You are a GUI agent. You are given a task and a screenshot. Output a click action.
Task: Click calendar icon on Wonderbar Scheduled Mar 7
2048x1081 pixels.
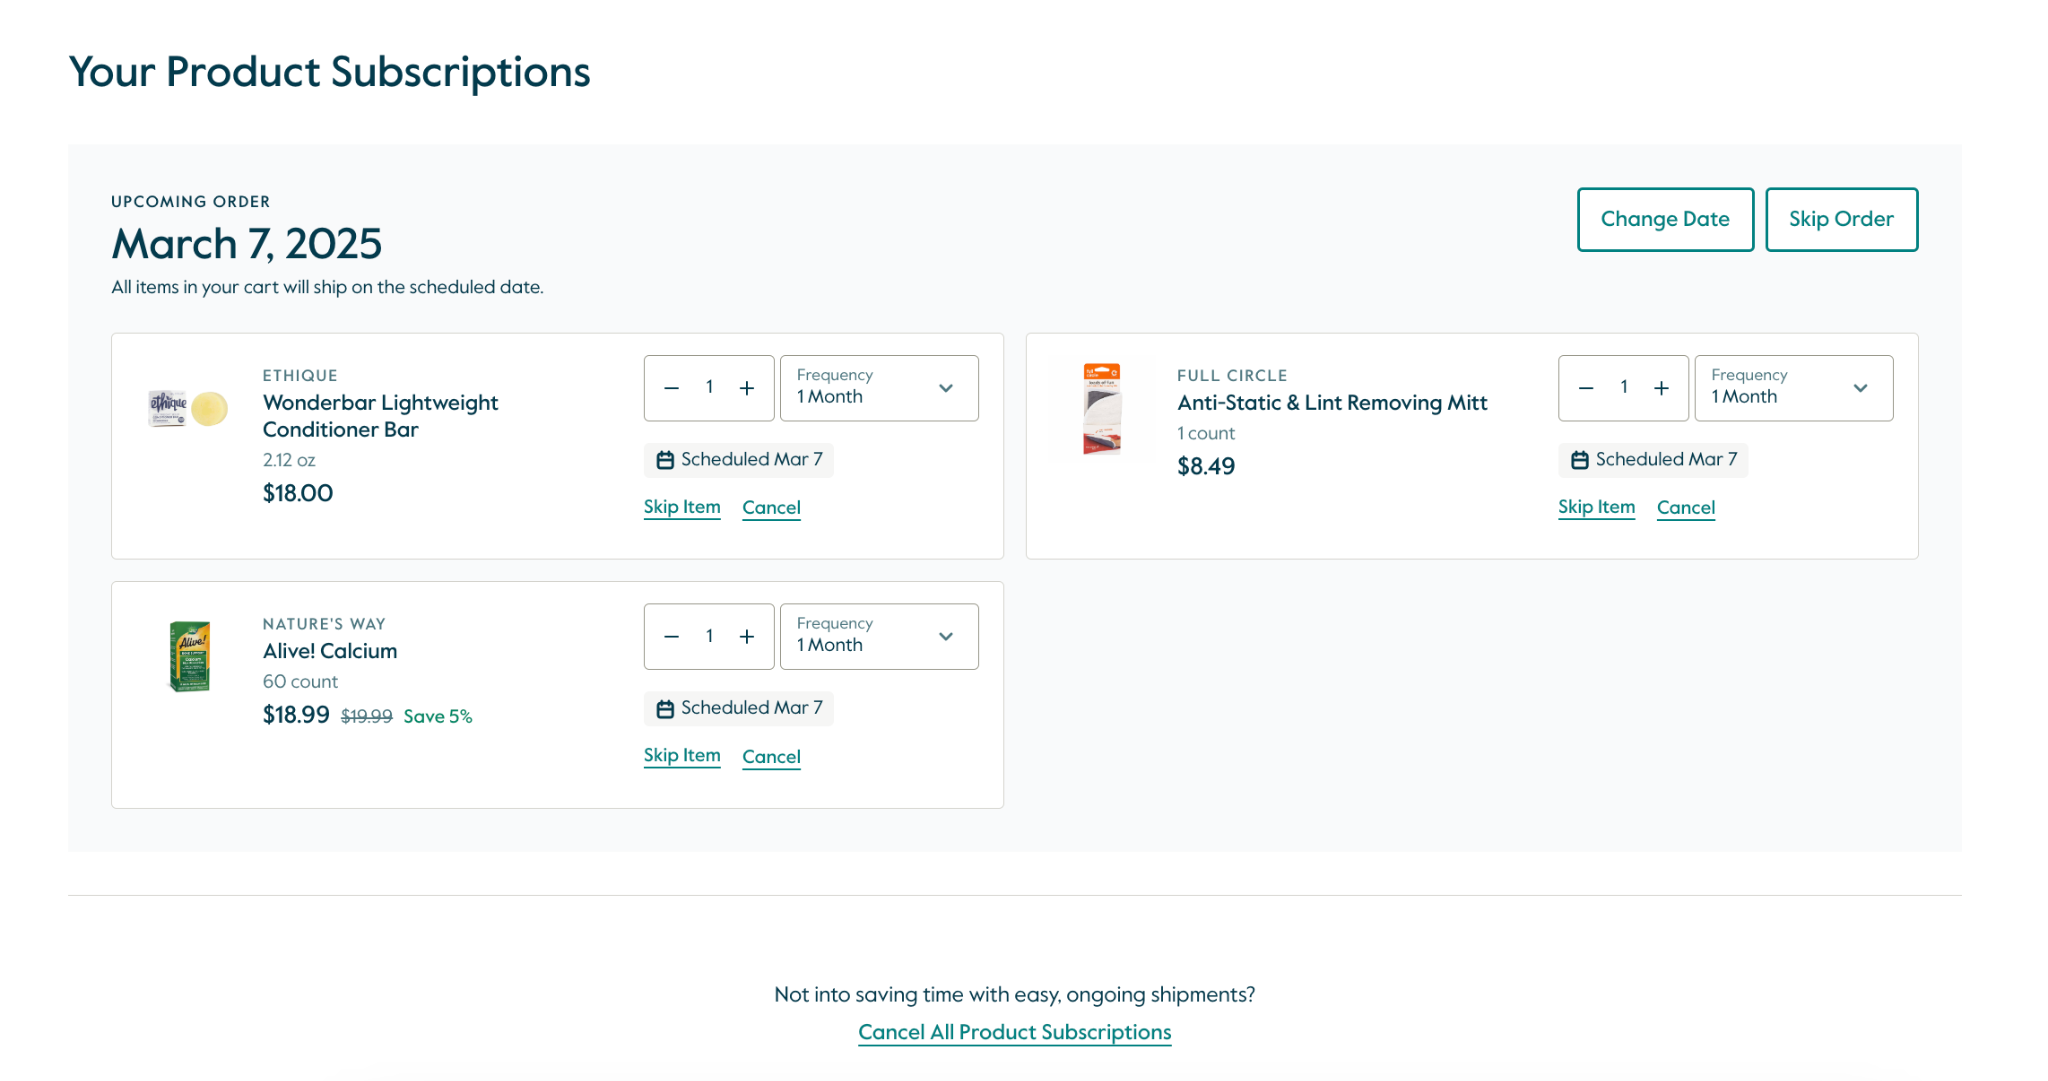point(665,460)
